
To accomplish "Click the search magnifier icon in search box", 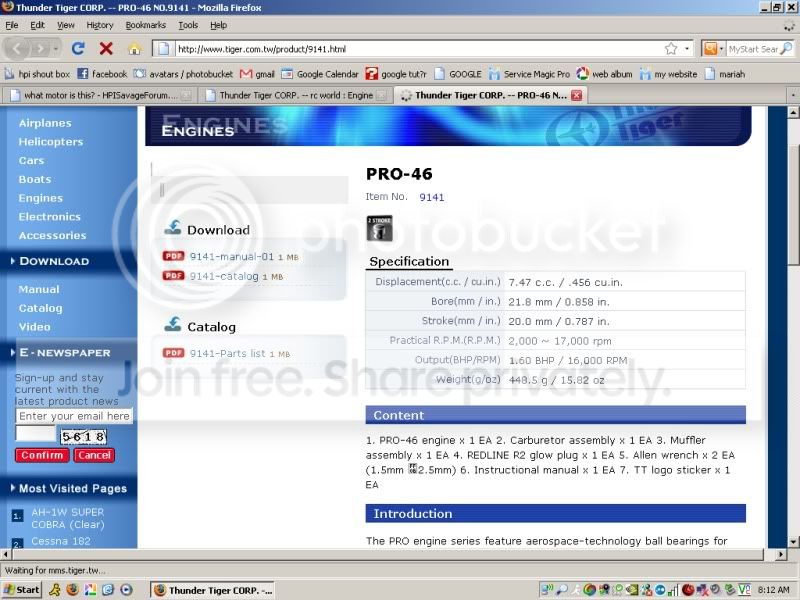I will point(787,48).
